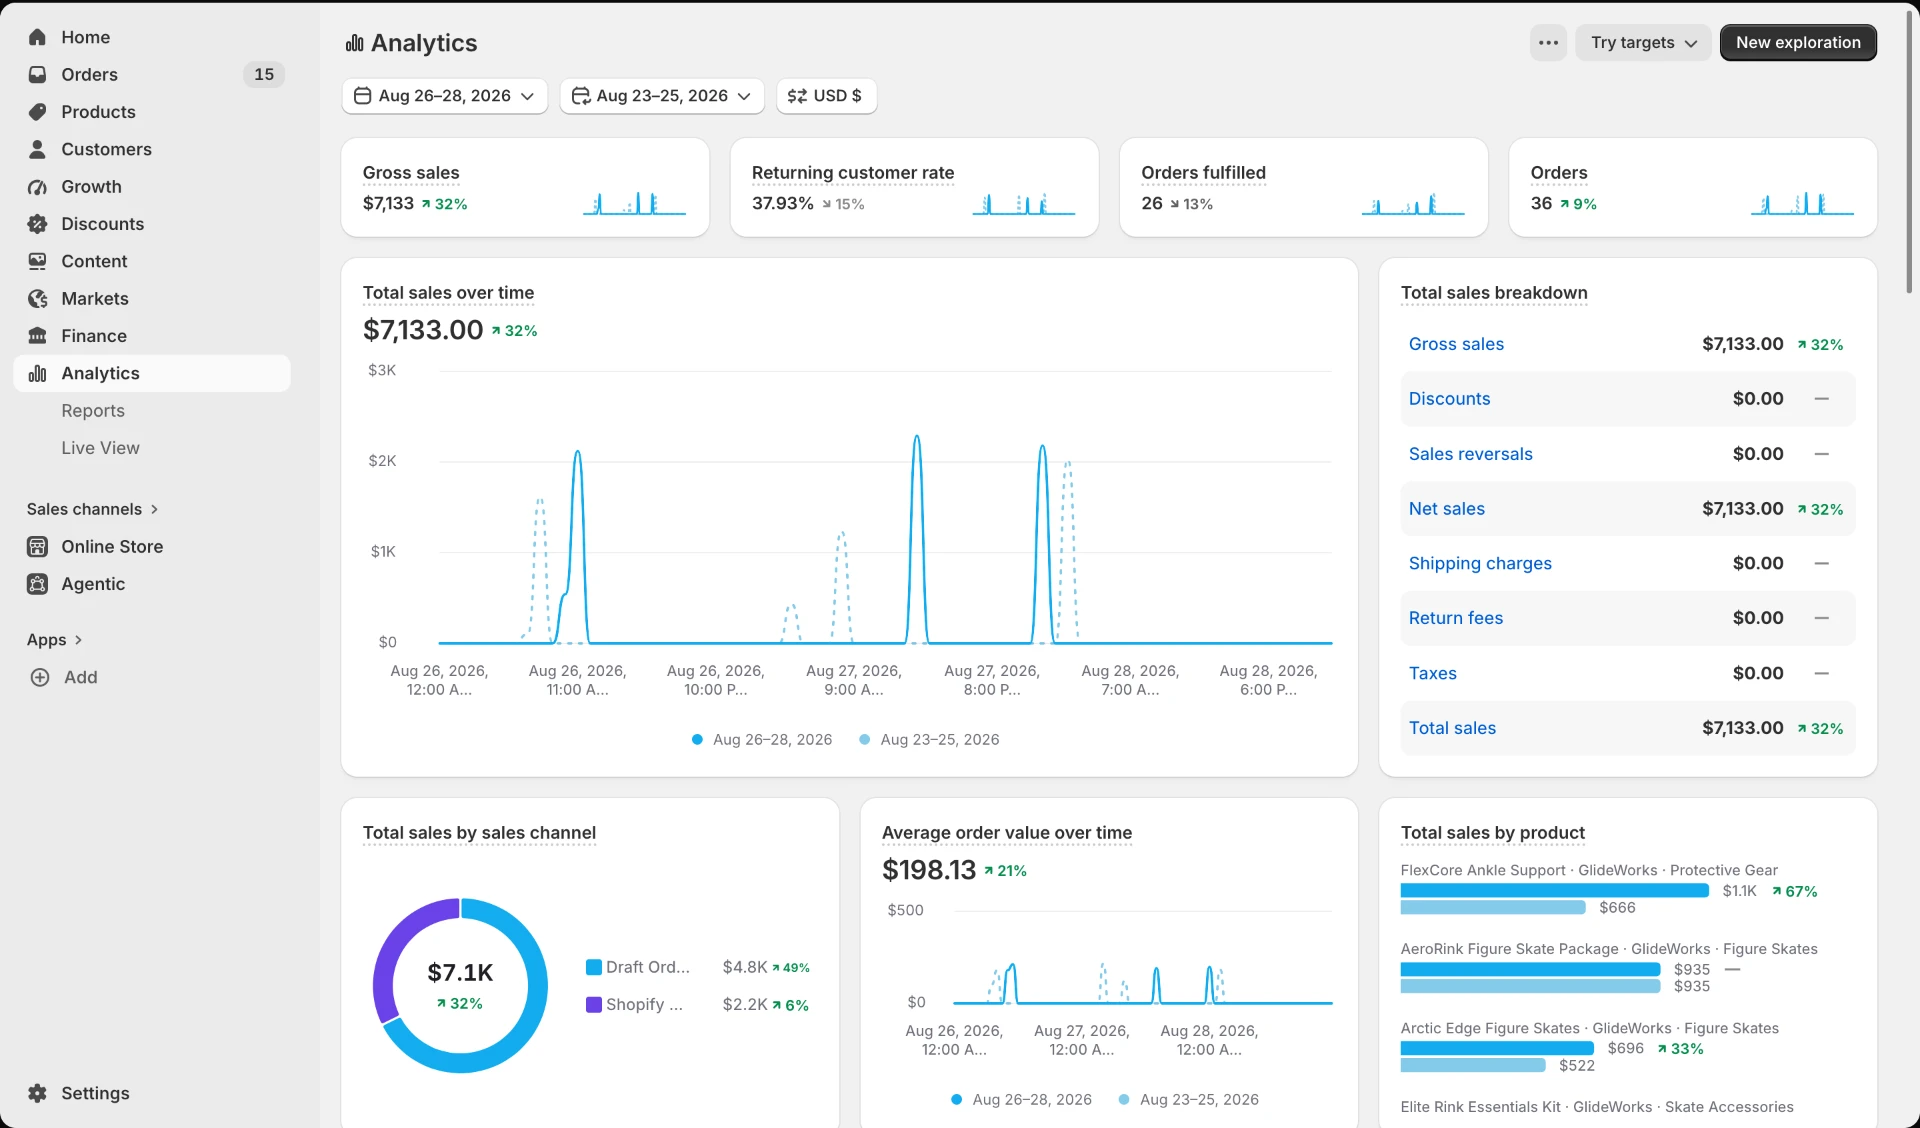Open the three-dots more actions menu
Image resolution: width=1920 pixels, height=1128 pixels.
point(1548,43)
